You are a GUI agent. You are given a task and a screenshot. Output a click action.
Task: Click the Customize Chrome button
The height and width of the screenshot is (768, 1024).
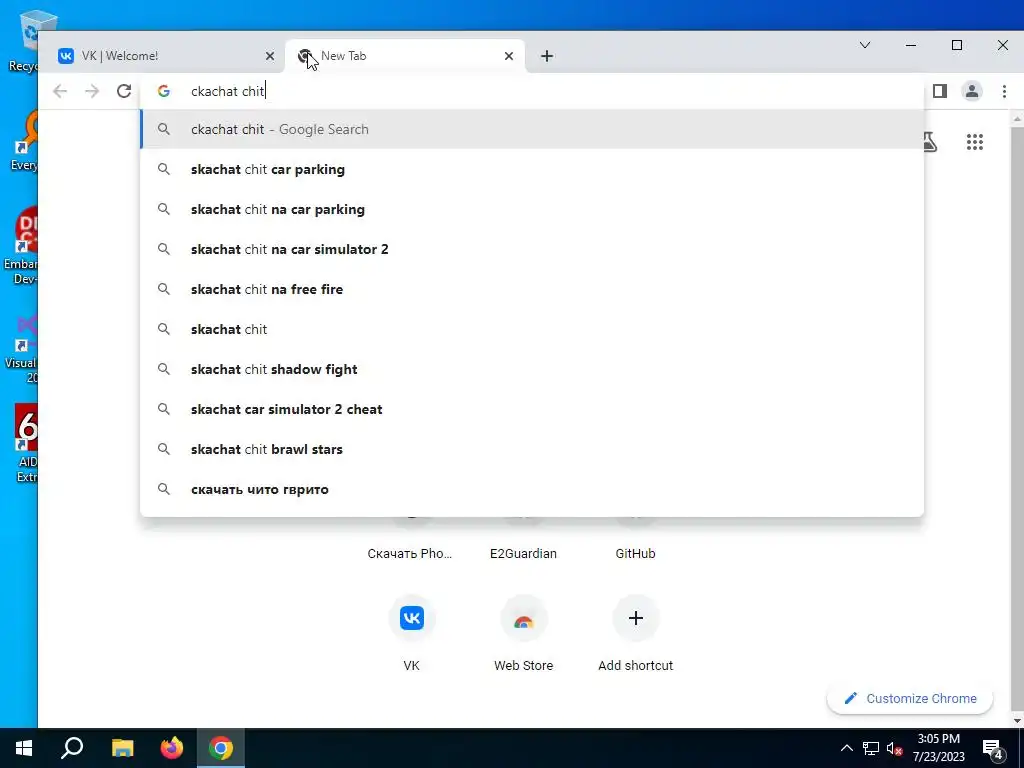coord(910,698)
